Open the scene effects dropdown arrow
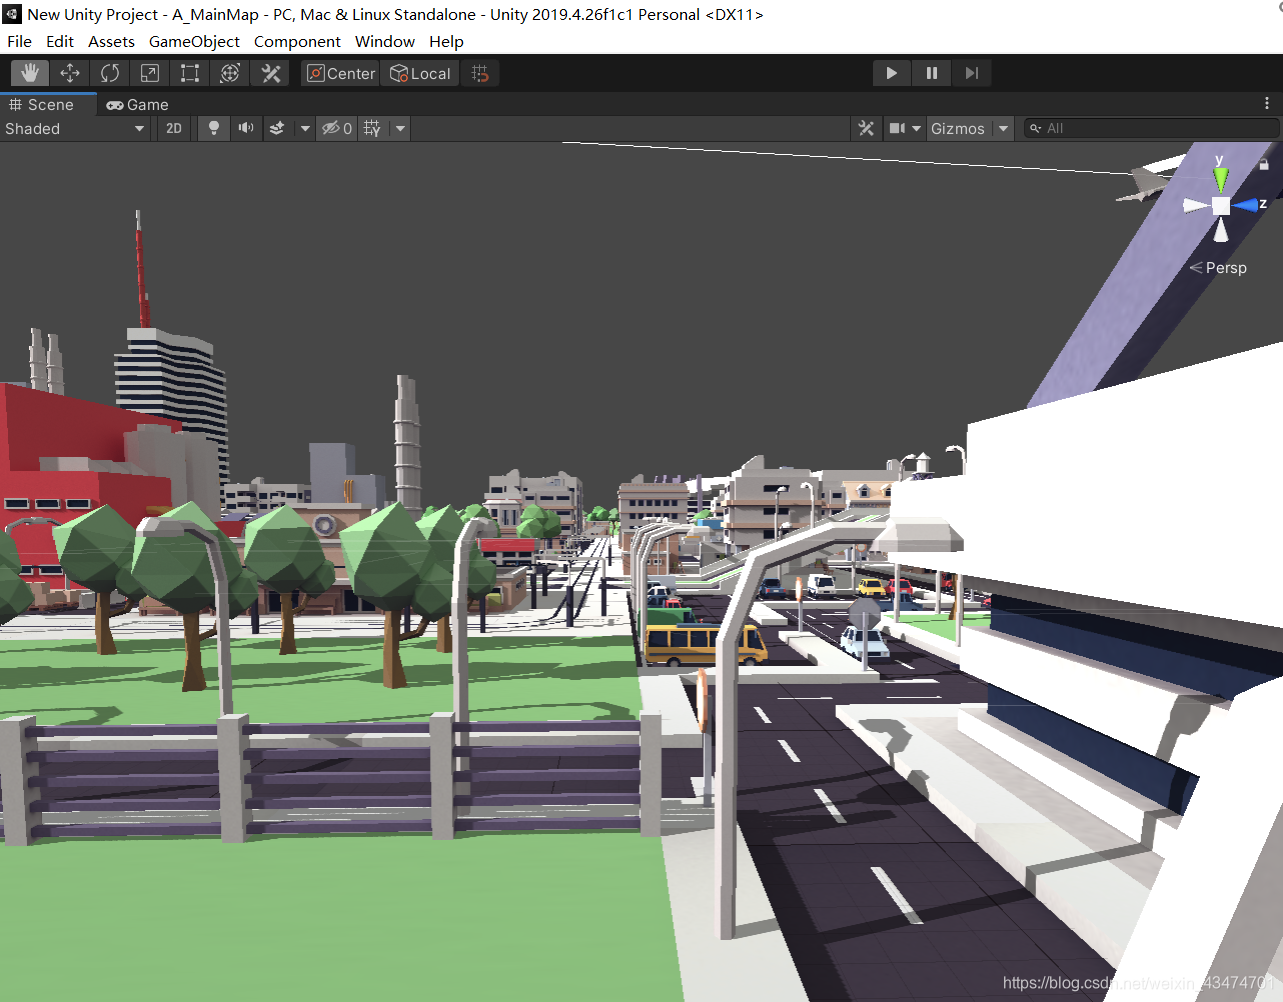This screenshot has width=1283, height=1002. pos(305,128)
